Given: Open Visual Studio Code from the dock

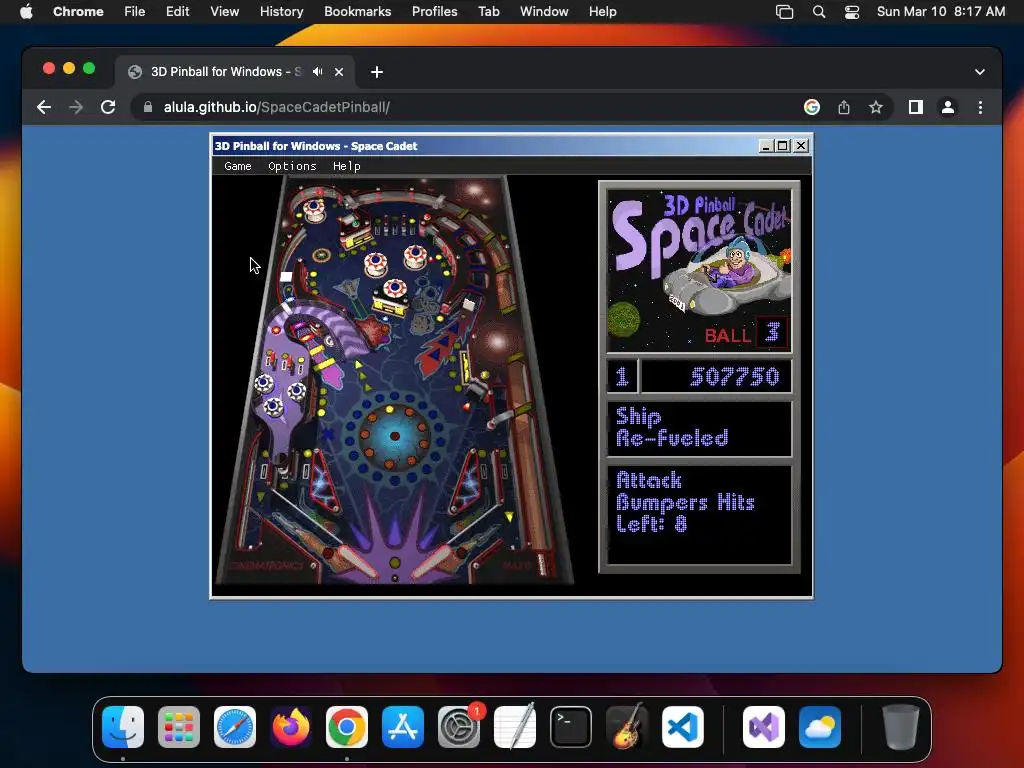Looking at the screenshot, I should pyautogui.click(x=683, y=727).
